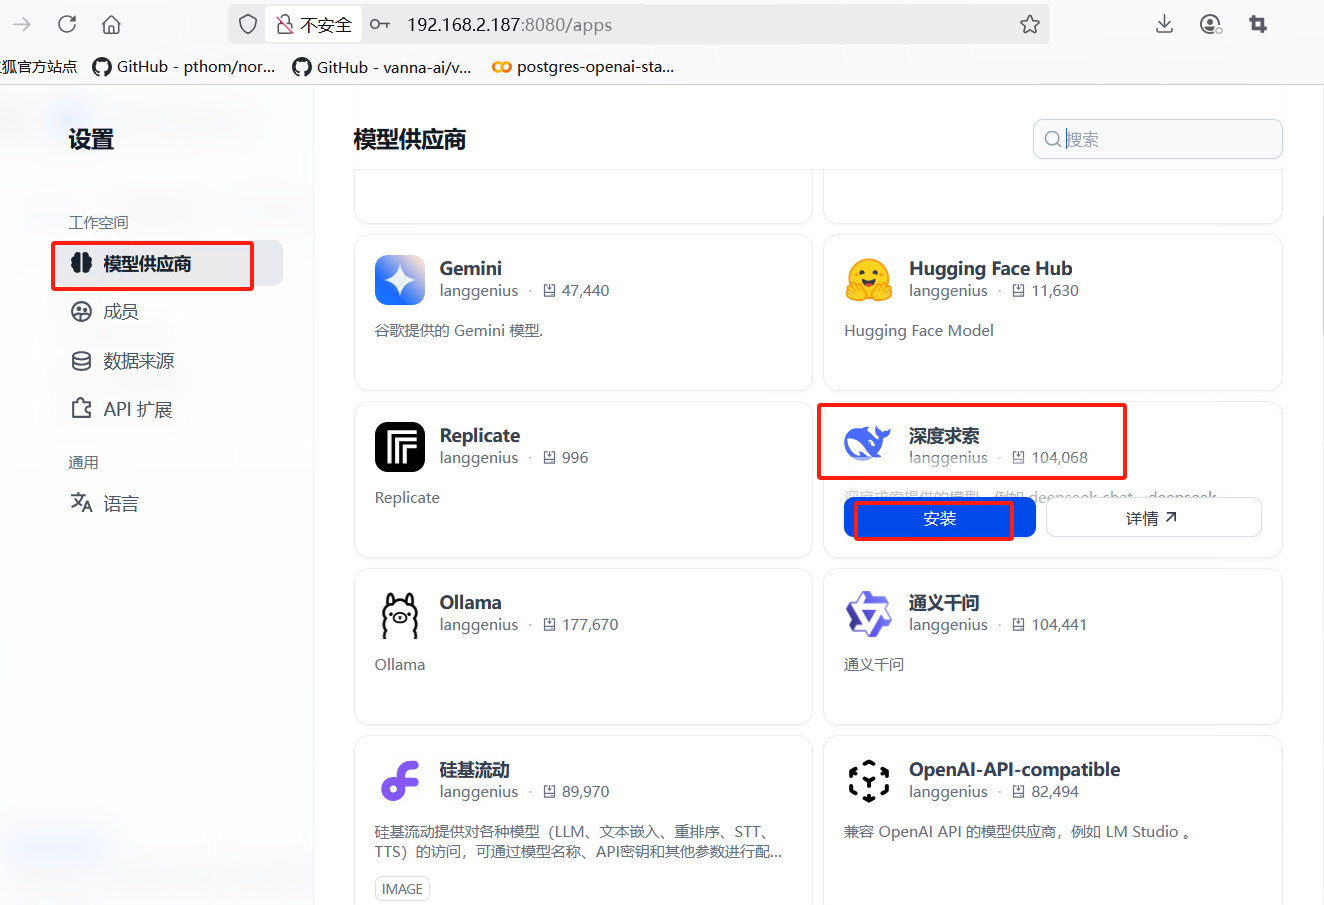Bookmark this page with star icon
This screenshot has height=905, width=1324.
[1030, 24]
